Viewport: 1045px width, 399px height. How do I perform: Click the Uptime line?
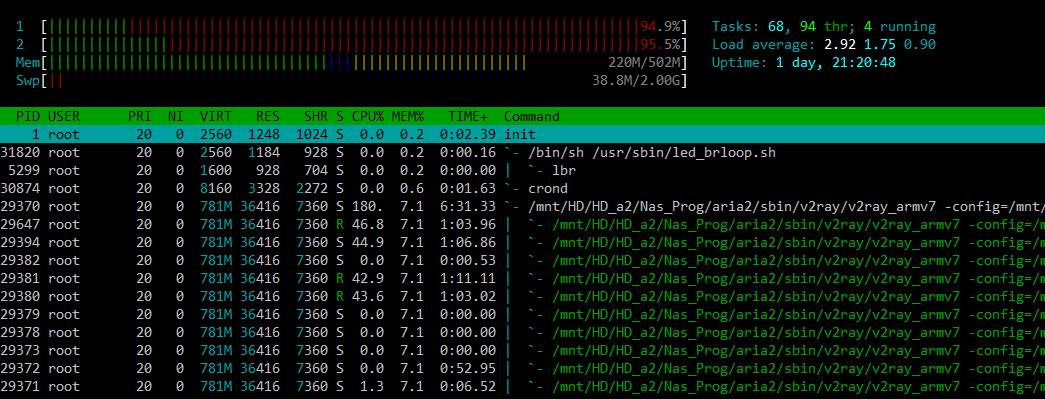pos(804,63)
